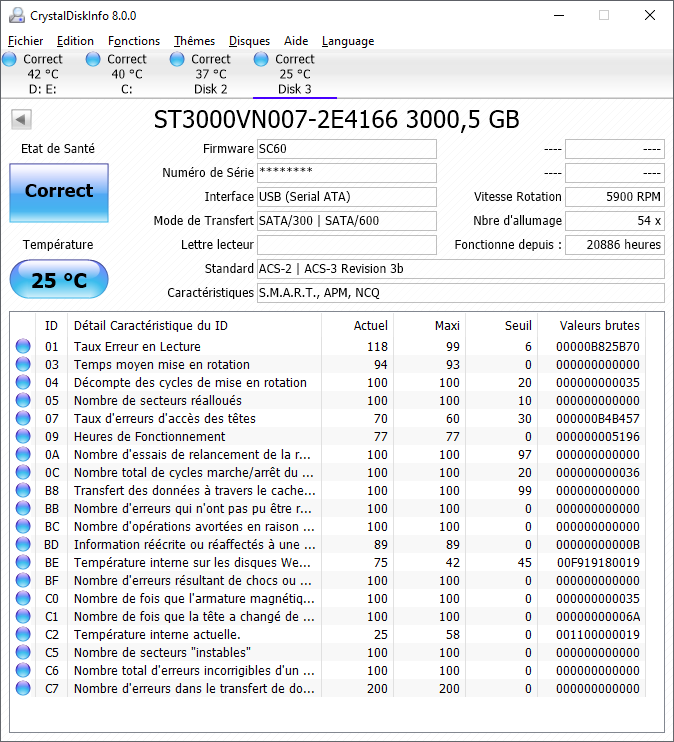
Task: Click the Valeurs brutes column header
Action: click(x=591, y=326)
